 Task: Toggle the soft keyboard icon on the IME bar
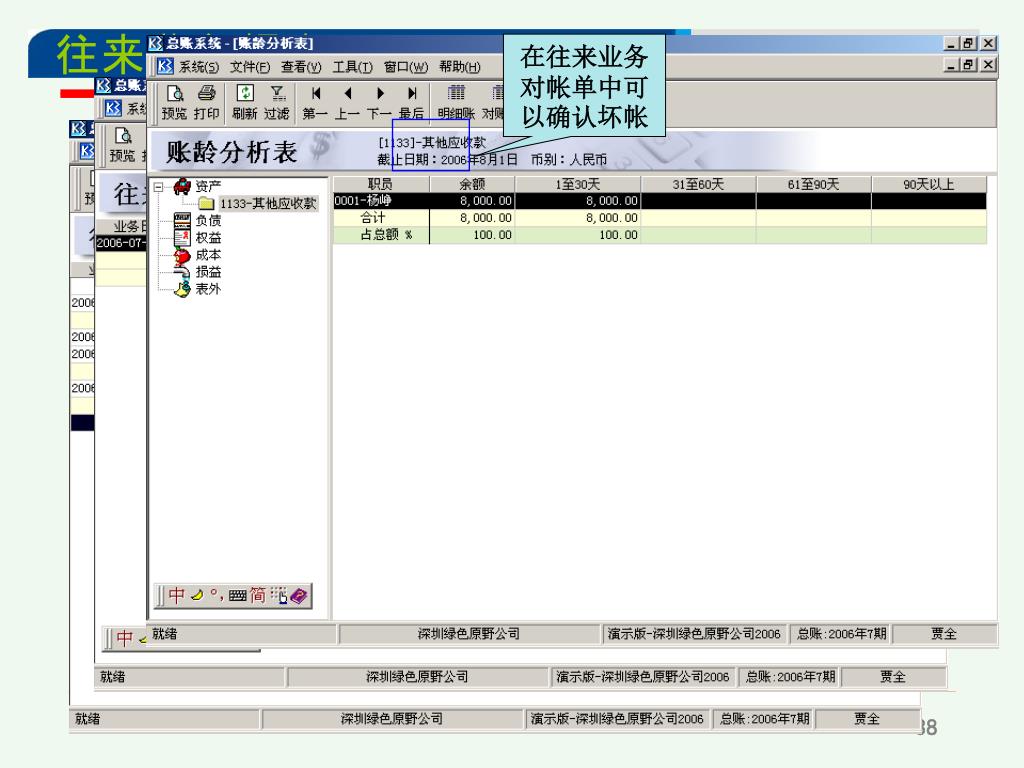pos(237,596)
